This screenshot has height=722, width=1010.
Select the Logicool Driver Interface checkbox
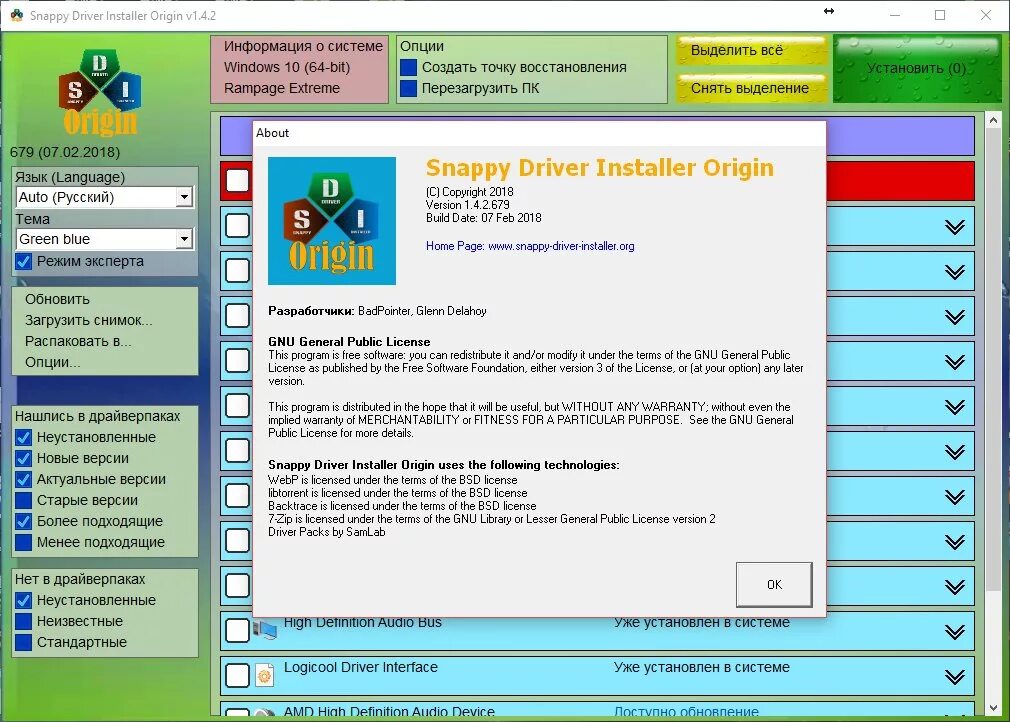(237, 675)
